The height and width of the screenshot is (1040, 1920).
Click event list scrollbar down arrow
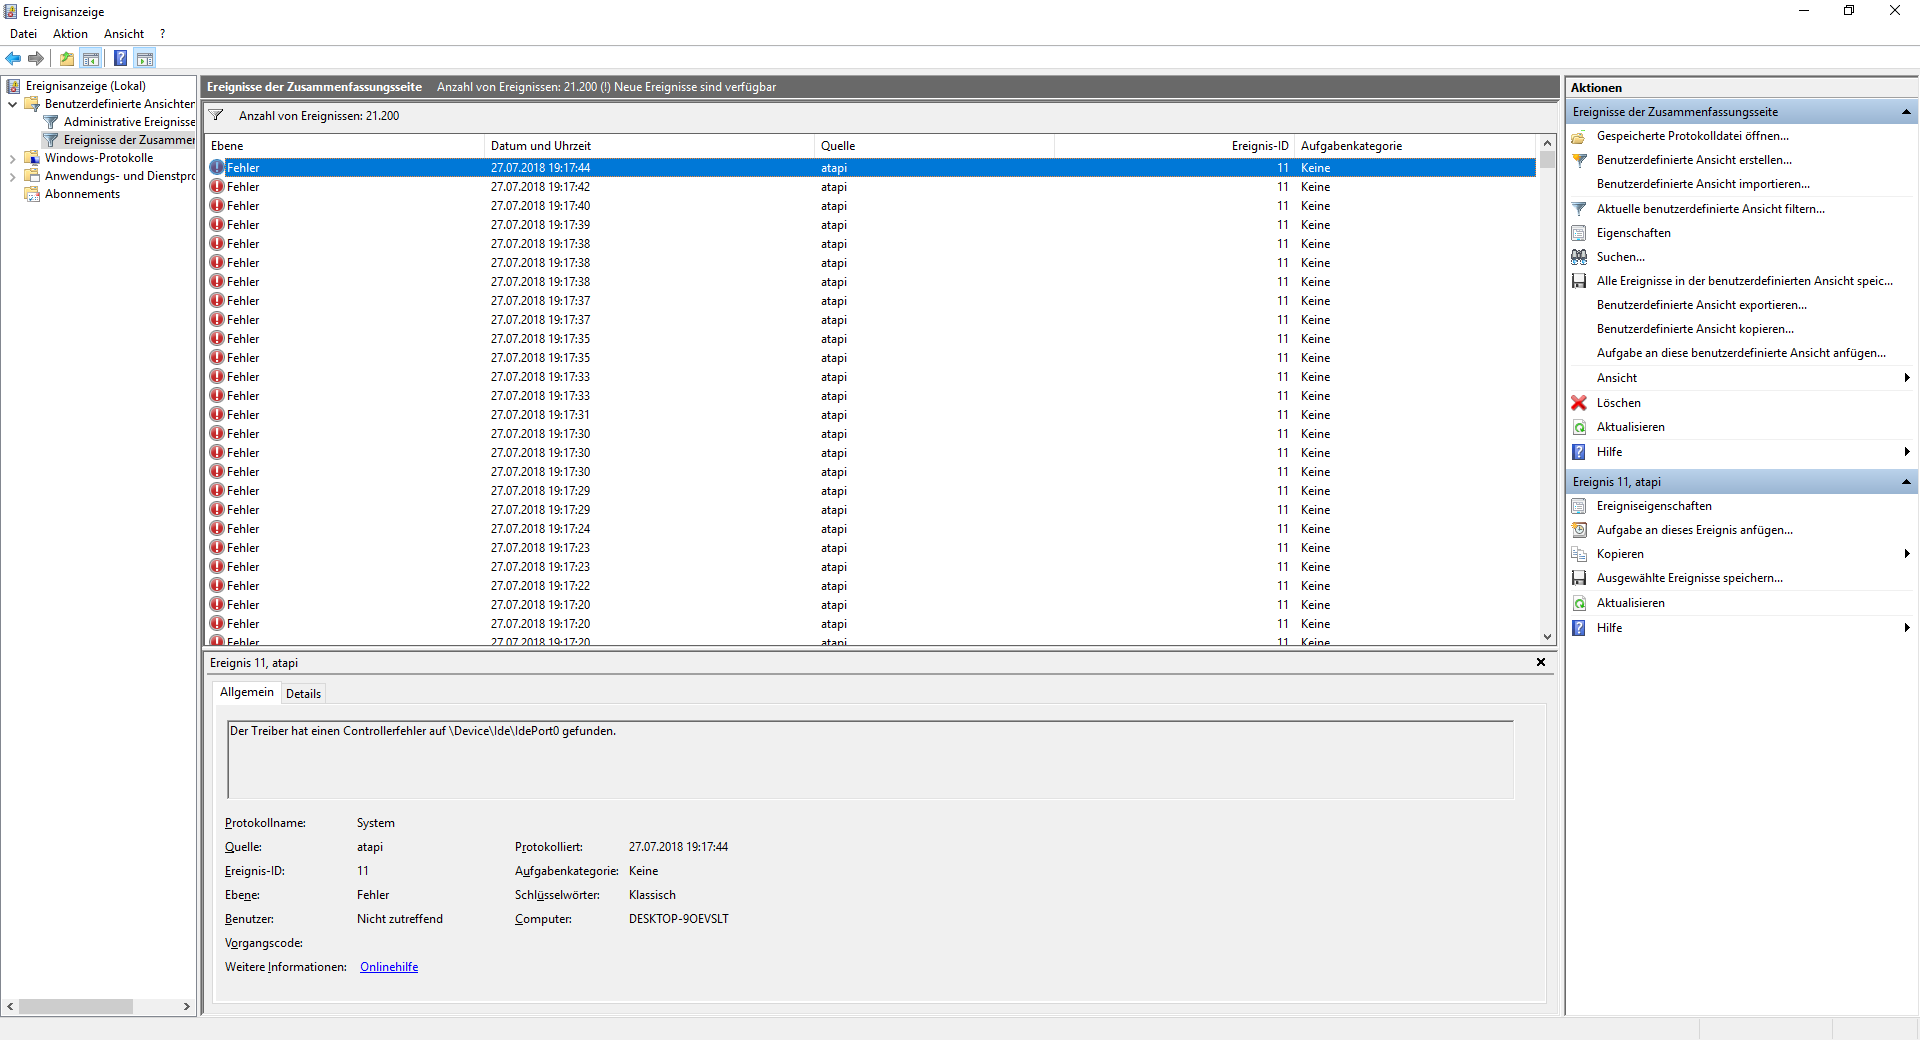coord(1547,636)
